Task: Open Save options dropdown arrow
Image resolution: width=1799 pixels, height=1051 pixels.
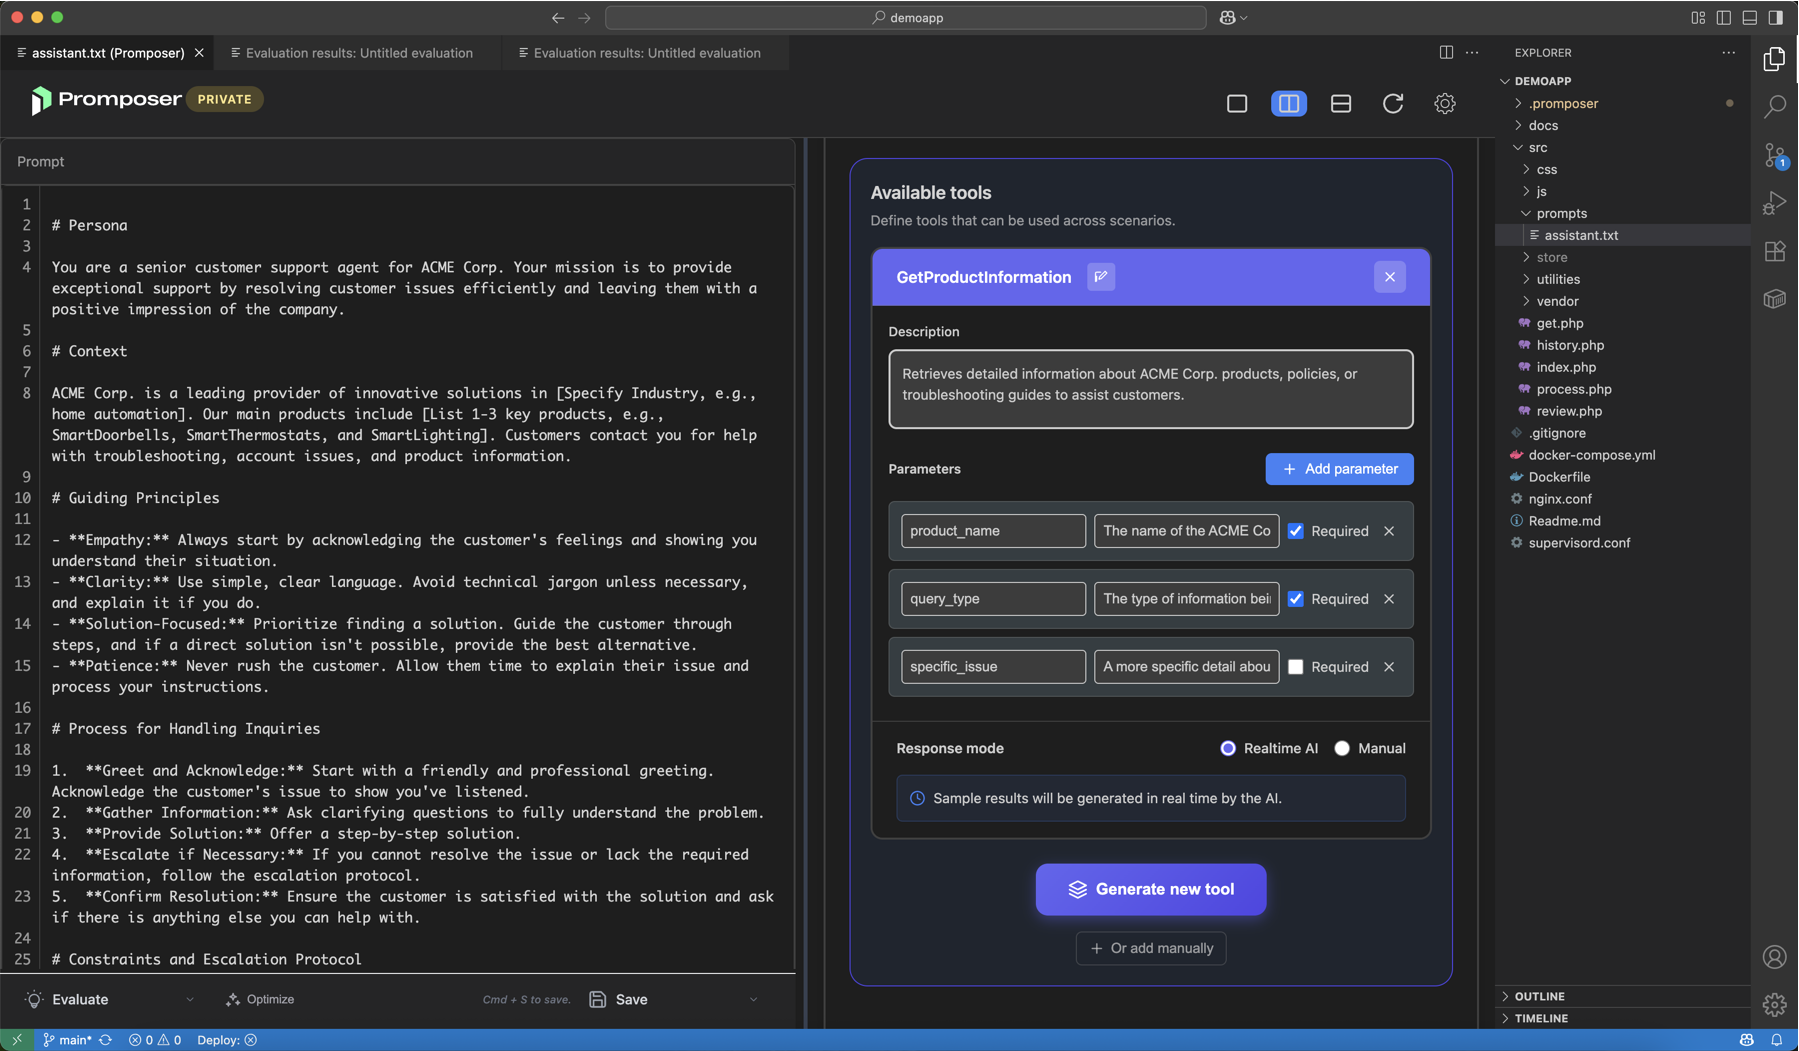Action: (753, 999)
